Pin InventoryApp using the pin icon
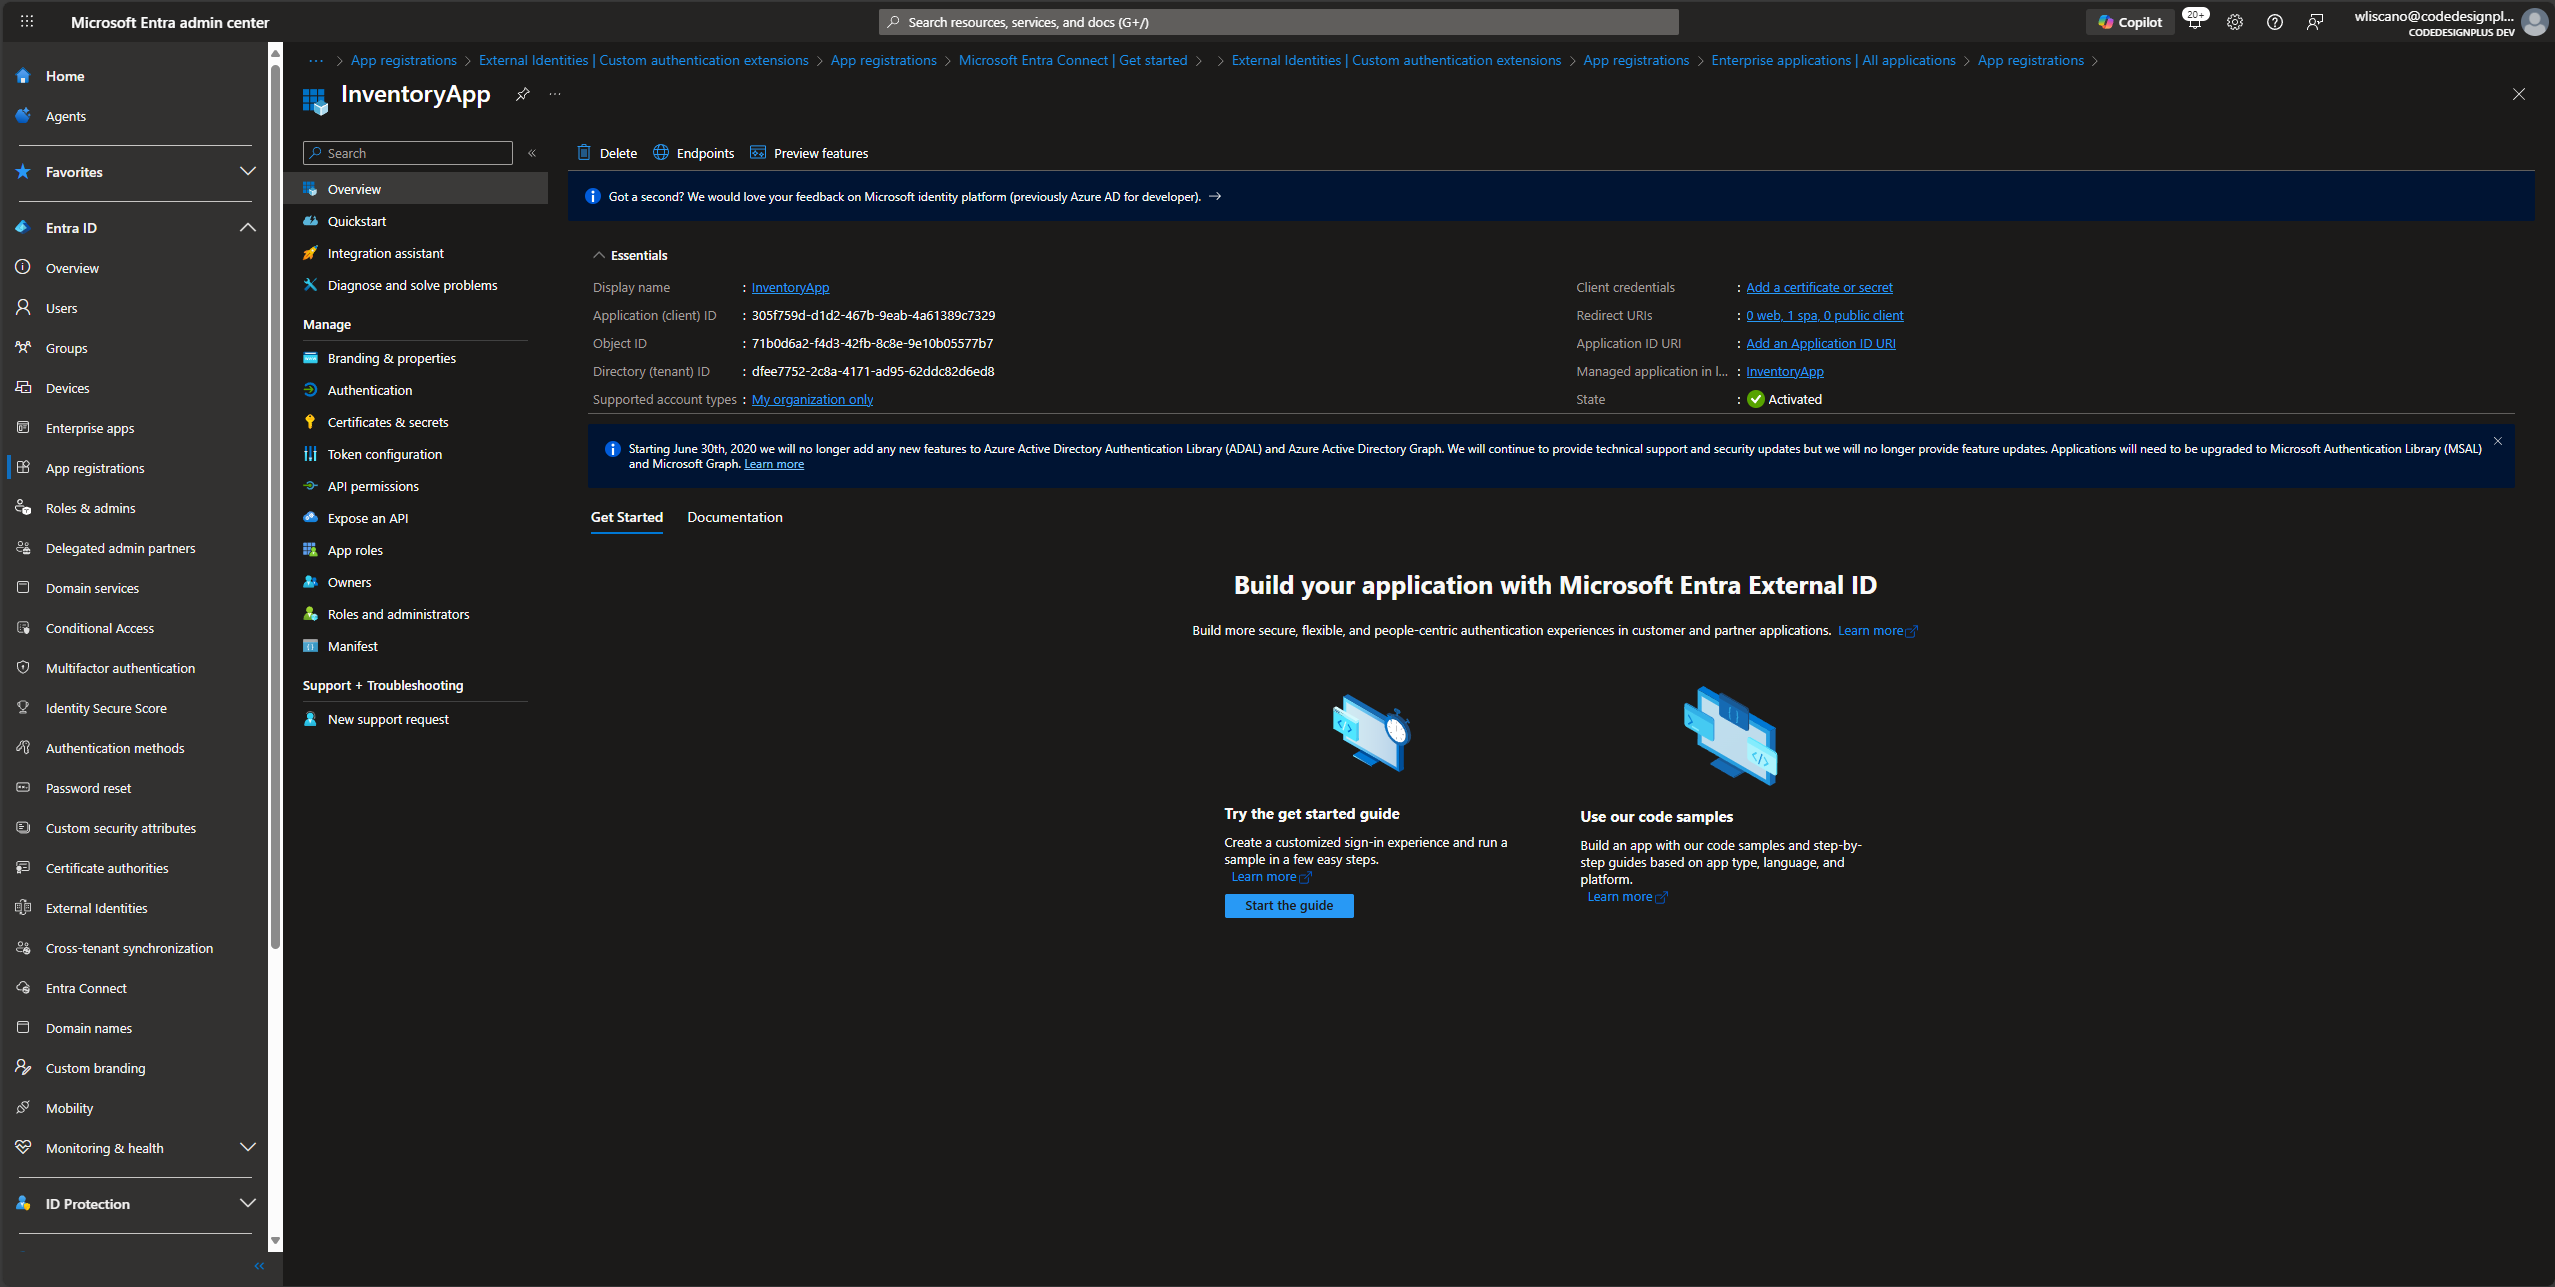 point(522,94)
